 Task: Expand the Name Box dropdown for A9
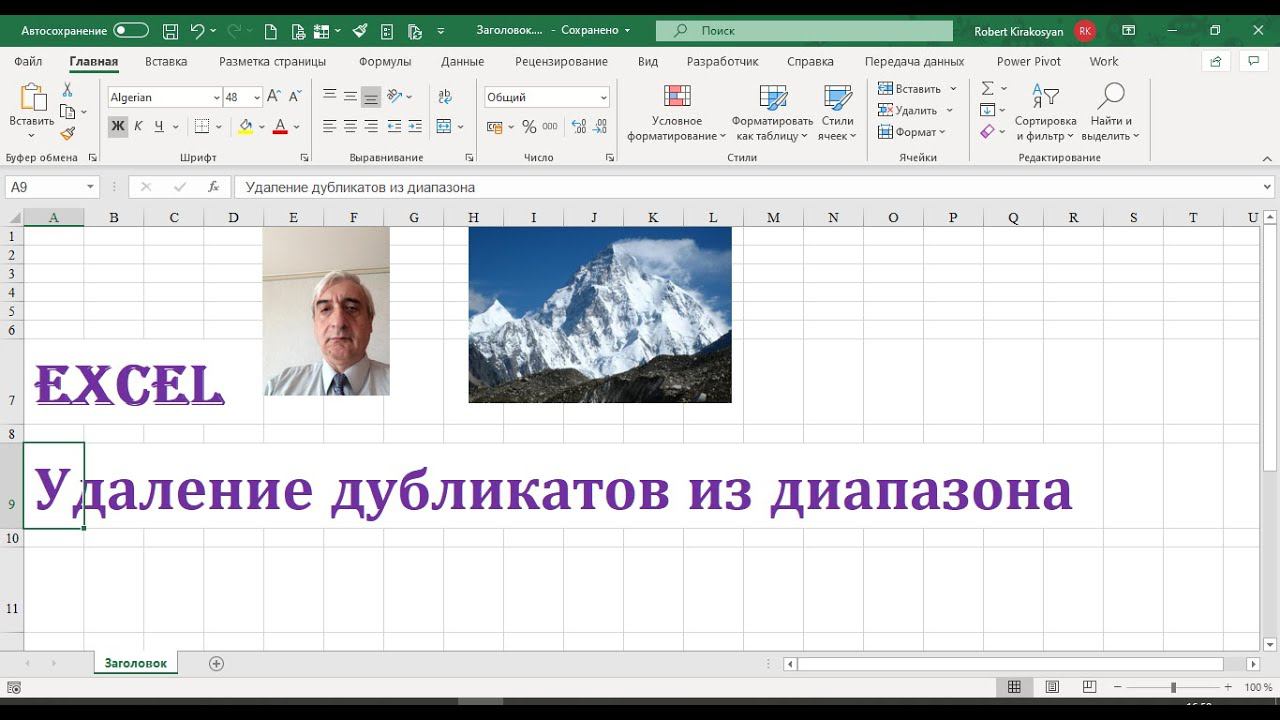[x=91, y=187]
